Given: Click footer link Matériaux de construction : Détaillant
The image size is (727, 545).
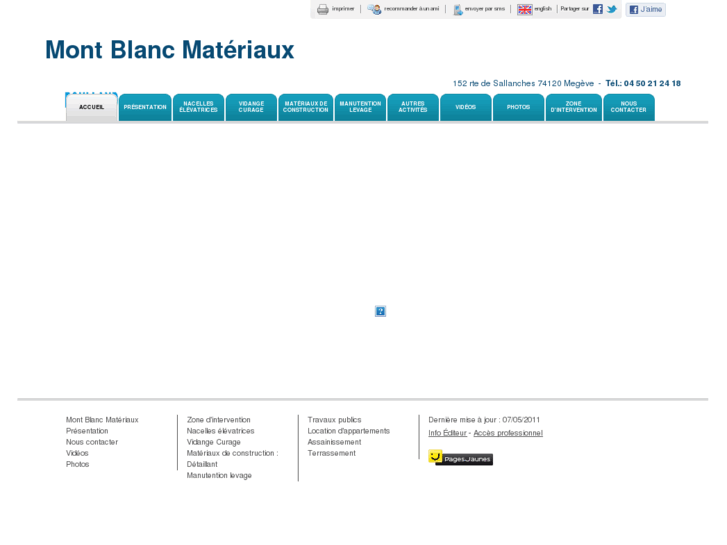Looking at the screenshot, I should tap(232, 459).
